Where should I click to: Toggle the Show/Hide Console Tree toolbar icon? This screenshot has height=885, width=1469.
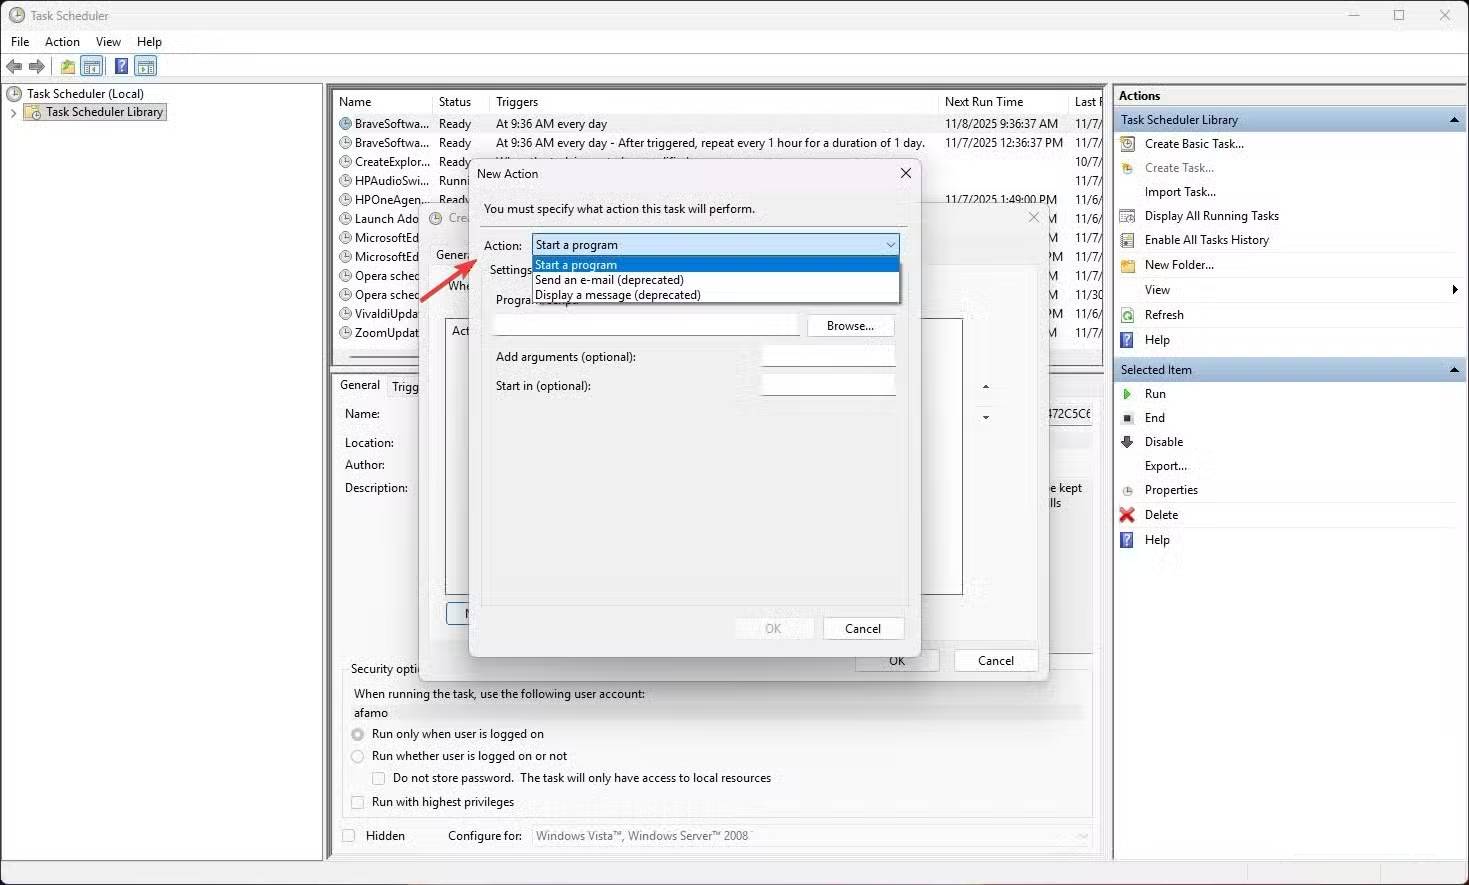tap(92, 67)
